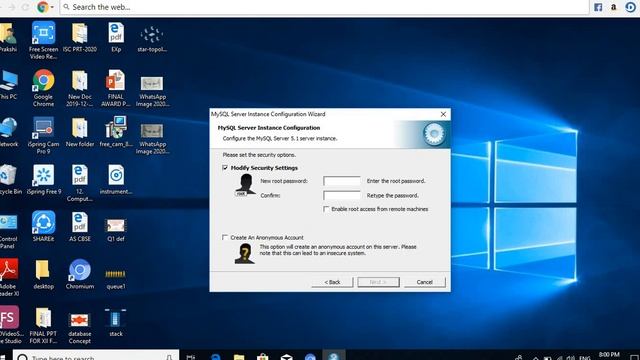Viewport: 640px width, 360px height.
Task: Click the taskbar clock showing 8:00 PM
Action: pos(609,355)
